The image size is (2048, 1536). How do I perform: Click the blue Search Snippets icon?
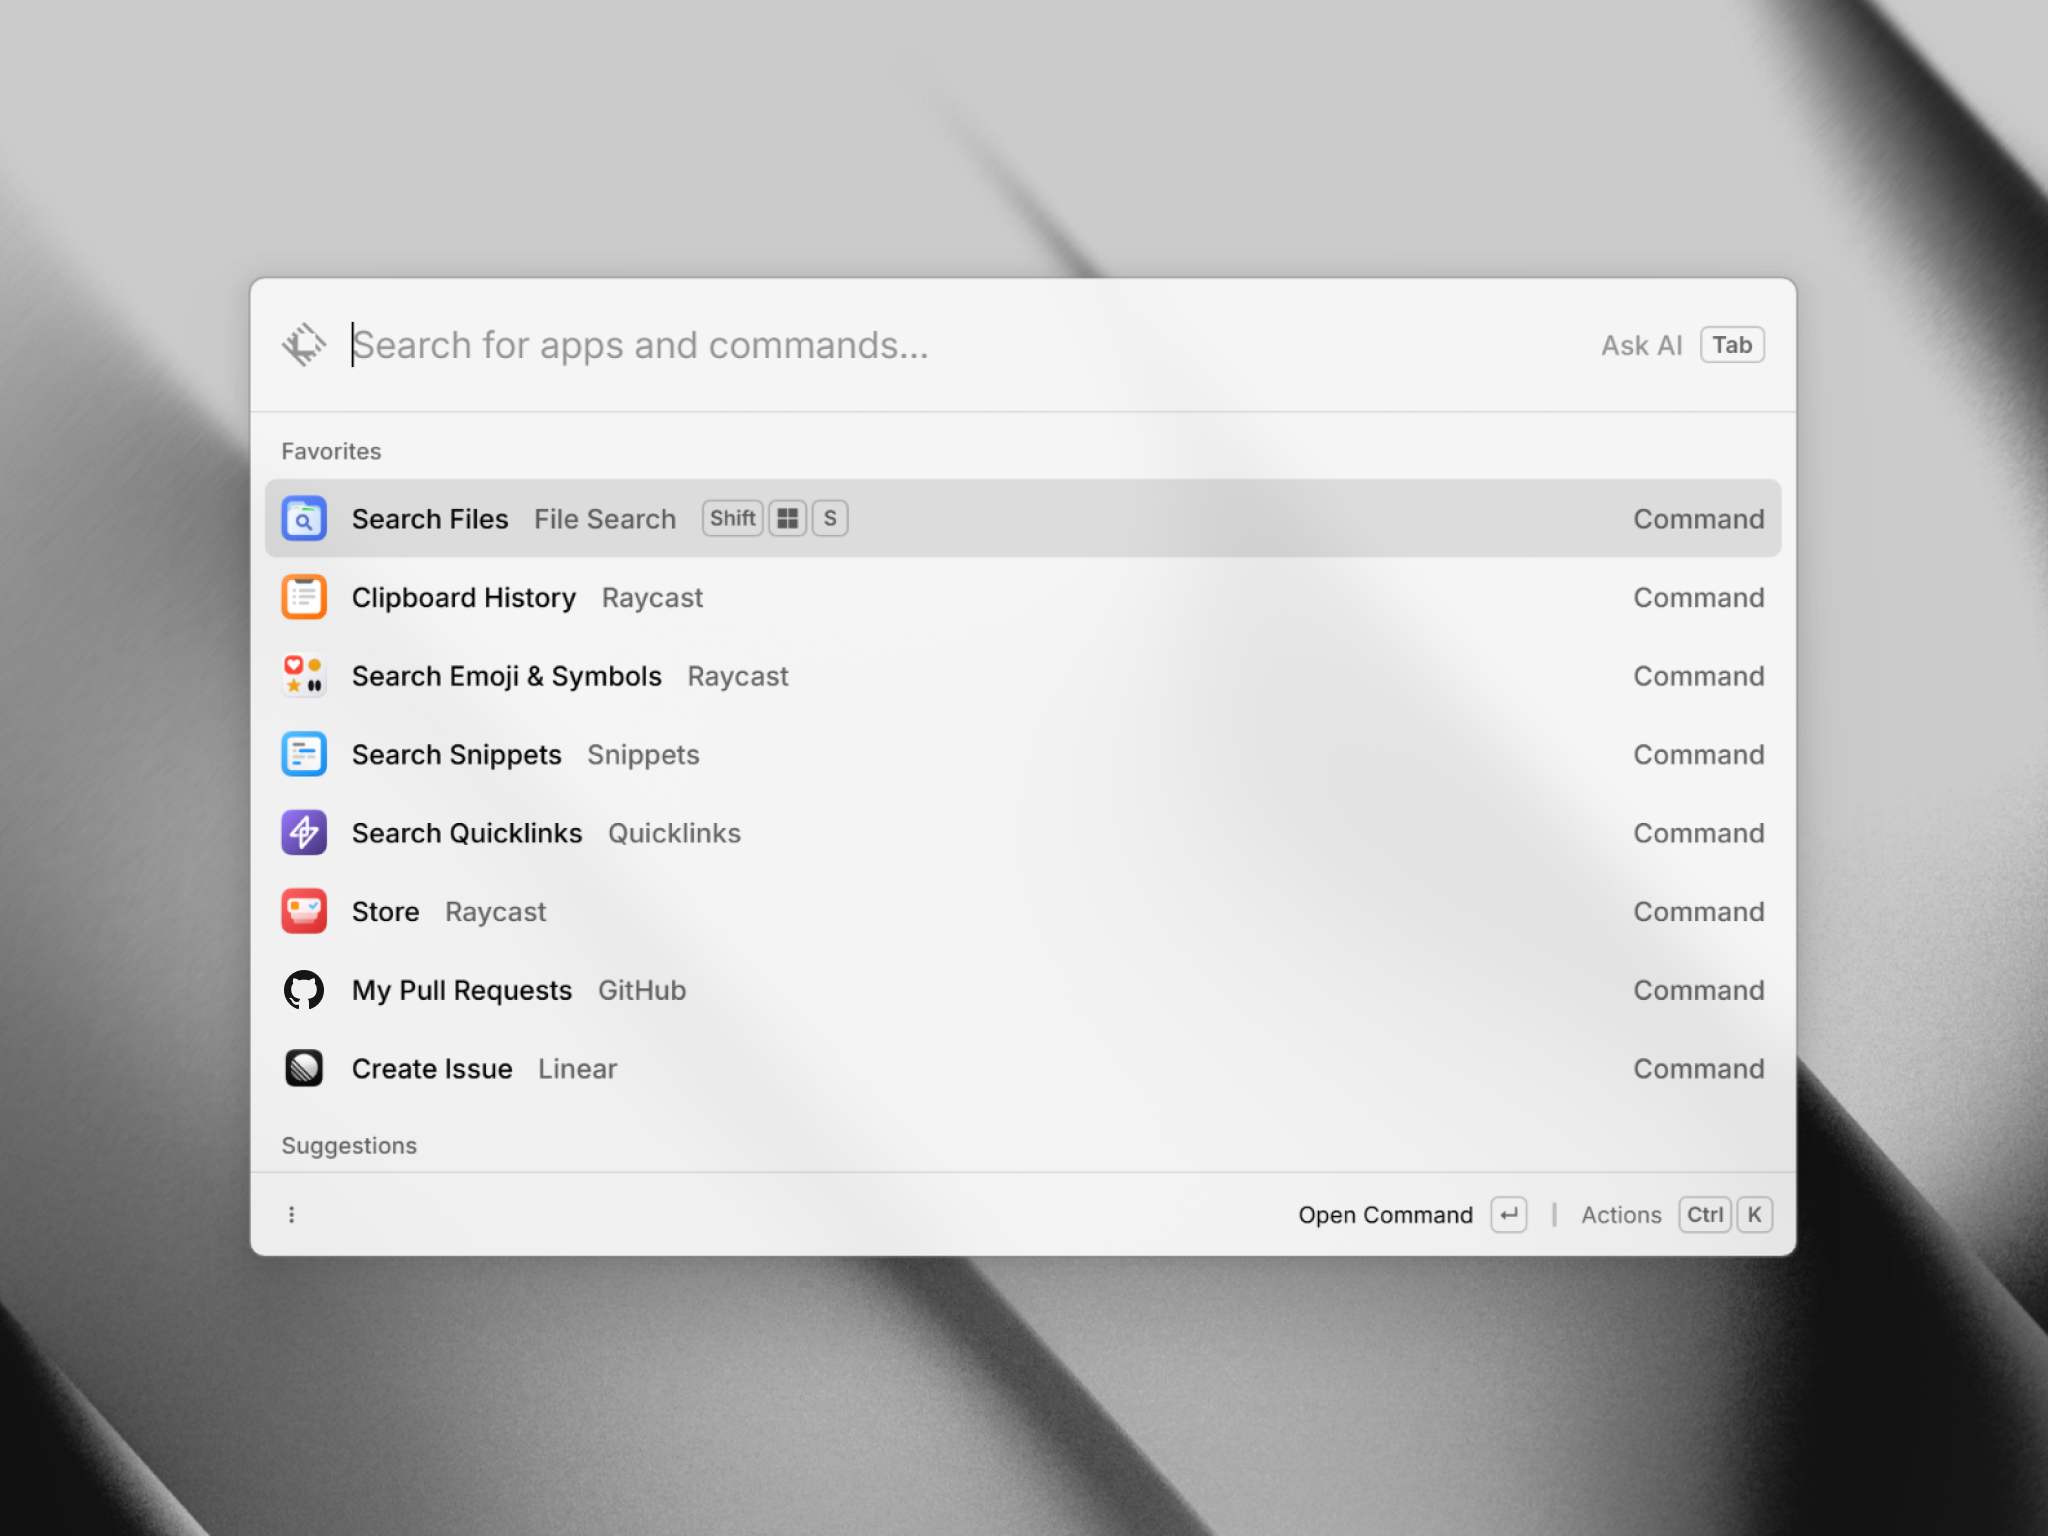coord(304,754)
